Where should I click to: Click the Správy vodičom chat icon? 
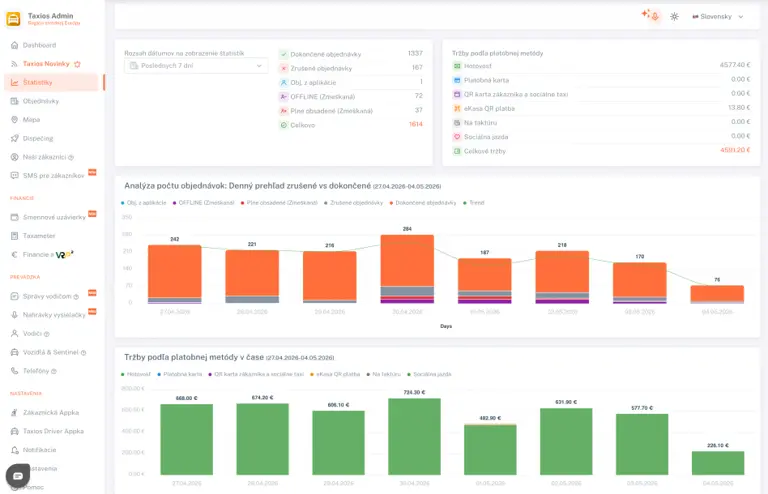[x=14, y=296]
